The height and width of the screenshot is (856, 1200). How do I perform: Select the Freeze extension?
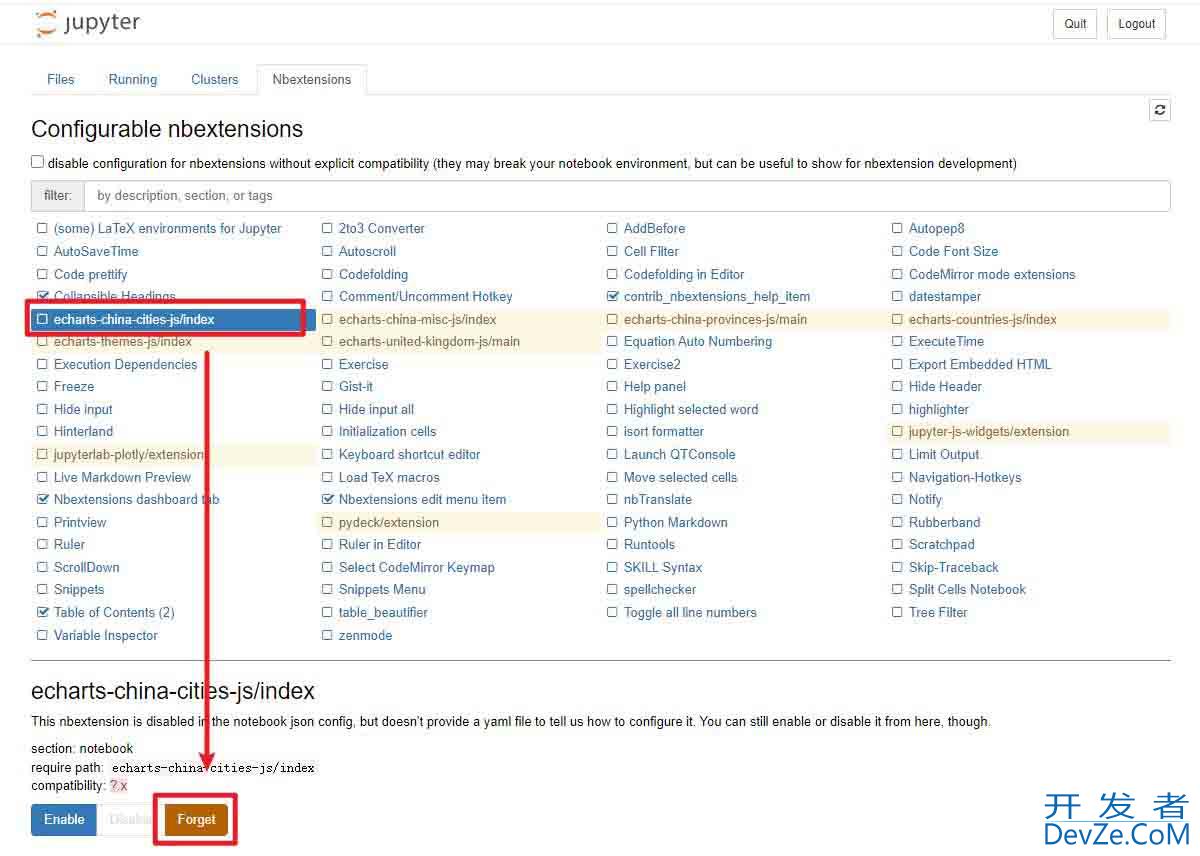point(74,386)
